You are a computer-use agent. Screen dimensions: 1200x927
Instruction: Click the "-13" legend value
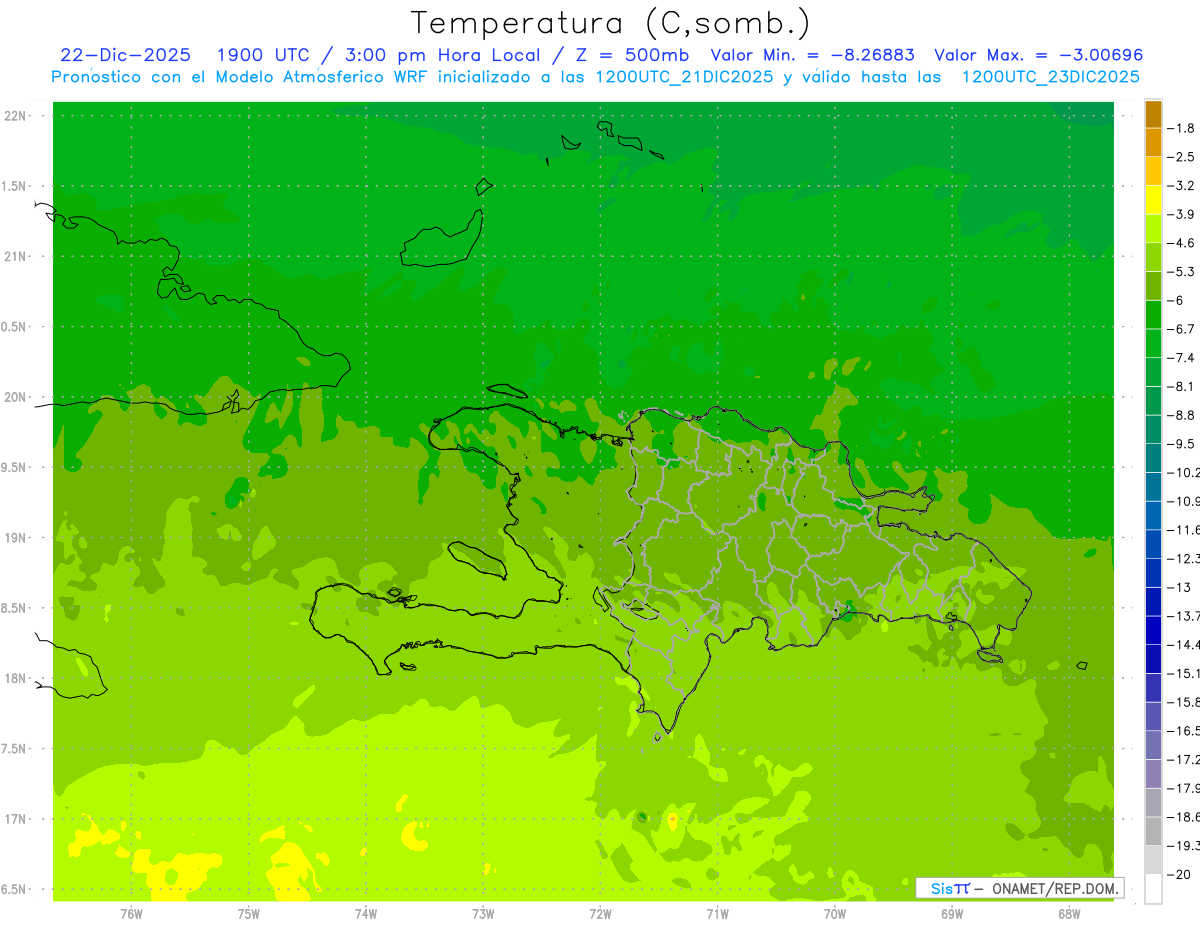[x=1180, y=587]
